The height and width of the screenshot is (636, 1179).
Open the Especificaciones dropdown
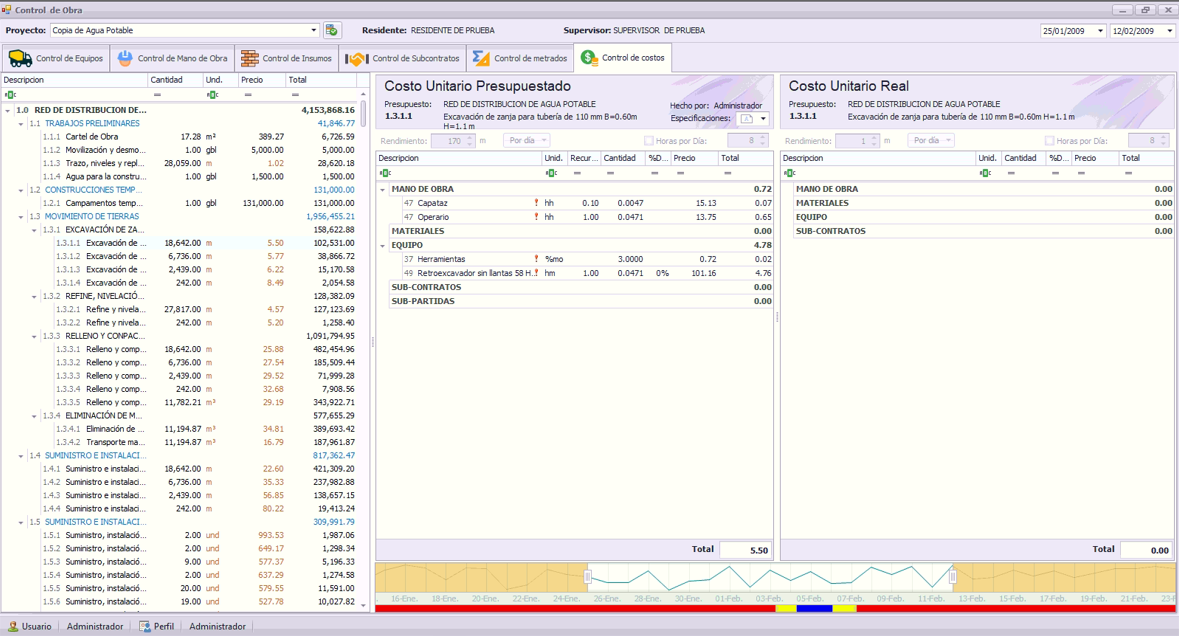(763, 119)
